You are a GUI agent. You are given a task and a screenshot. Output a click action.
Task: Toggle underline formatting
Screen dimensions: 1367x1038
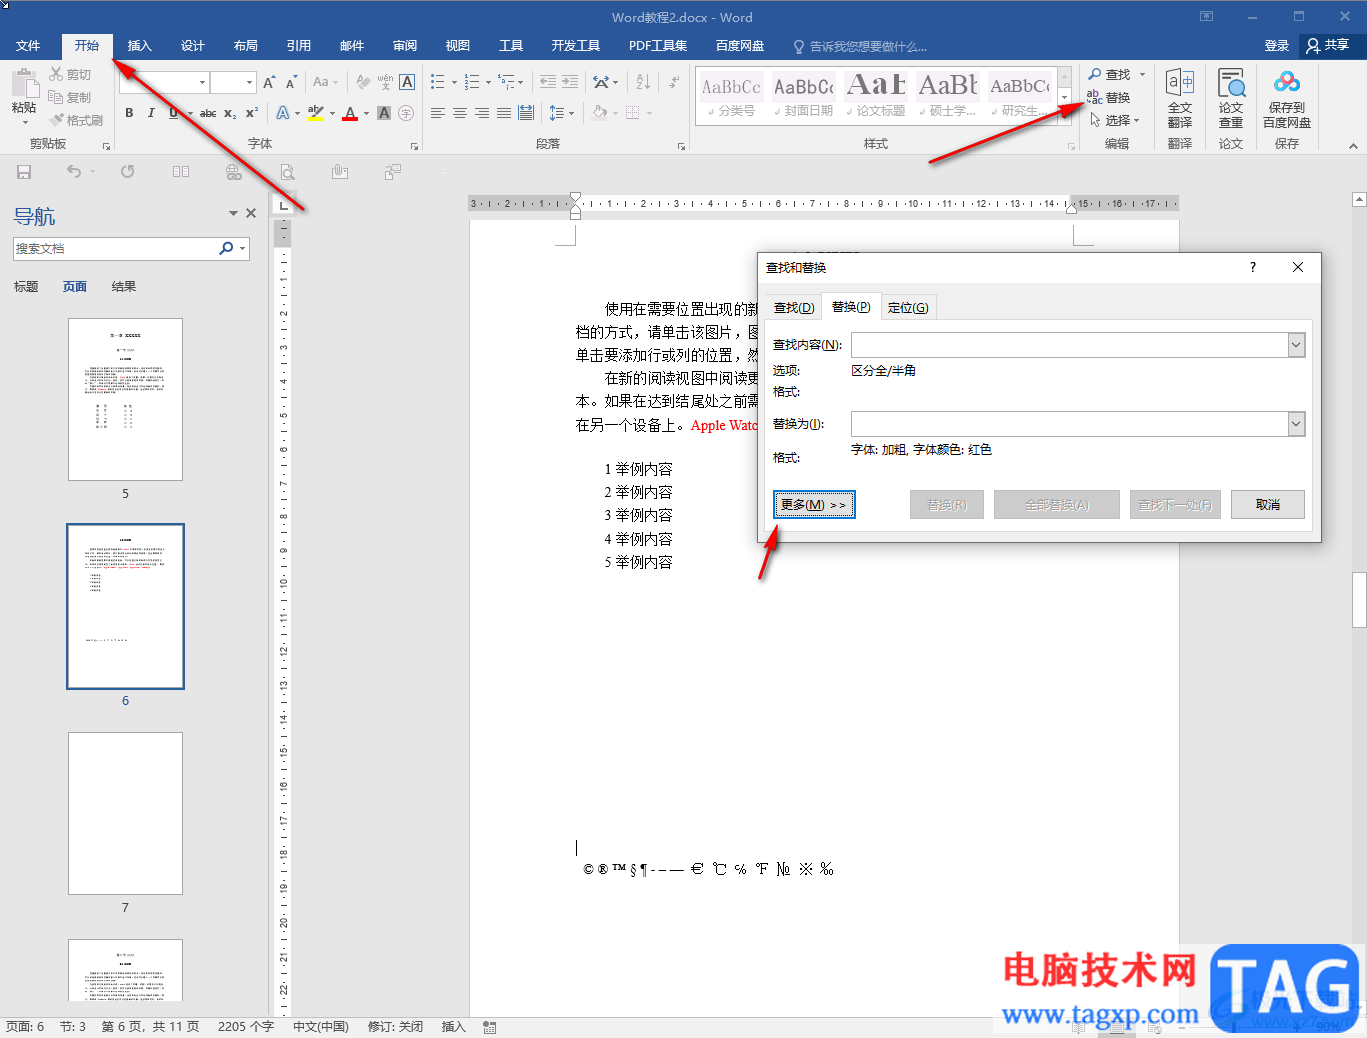(173, 113)
